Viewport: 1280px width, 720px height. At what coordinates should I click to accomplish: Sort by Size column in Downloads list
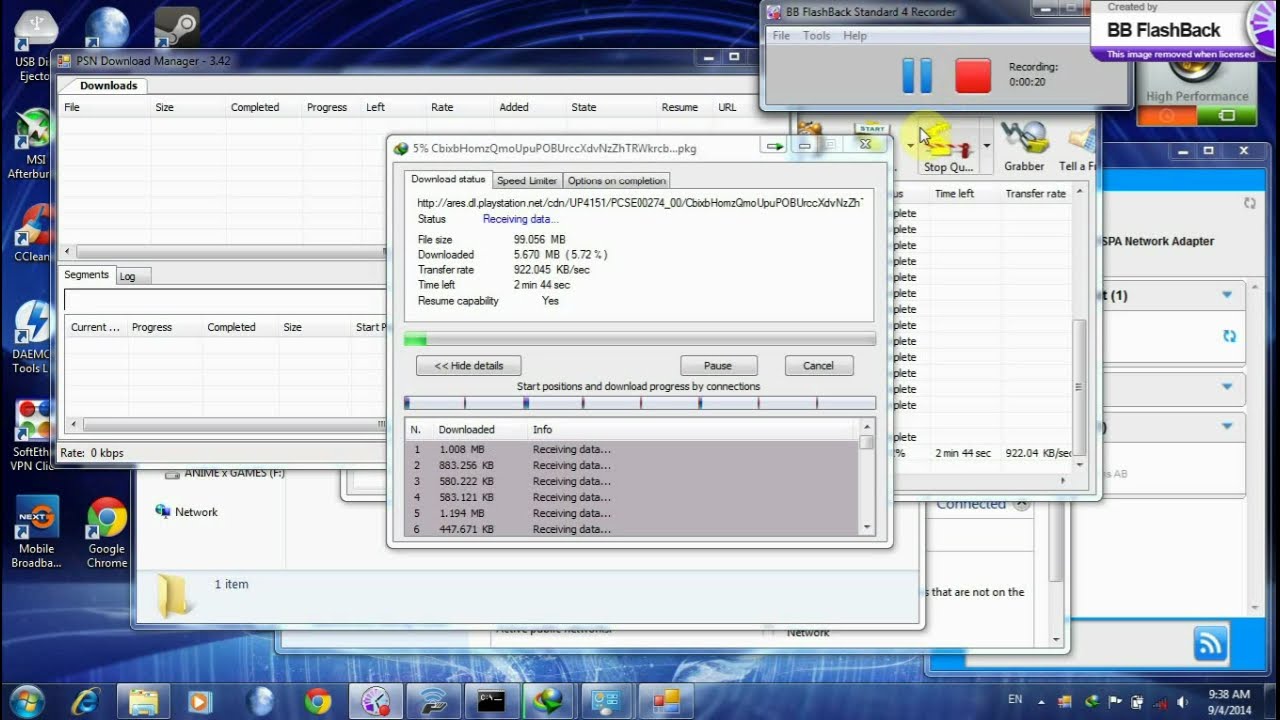click(x=187, y=107)
